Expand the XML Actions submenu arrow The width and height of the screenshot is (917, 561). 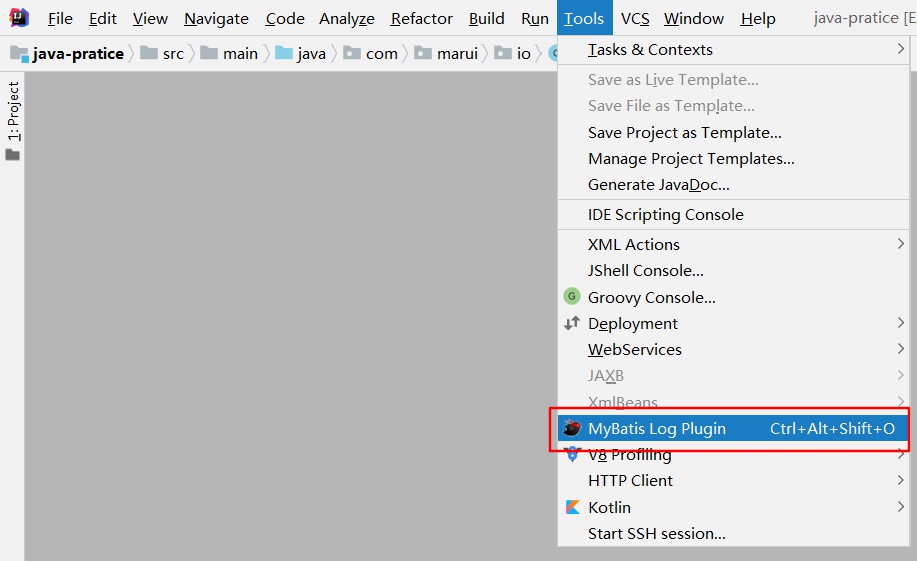pyautogui.click(x=900, y=244)
